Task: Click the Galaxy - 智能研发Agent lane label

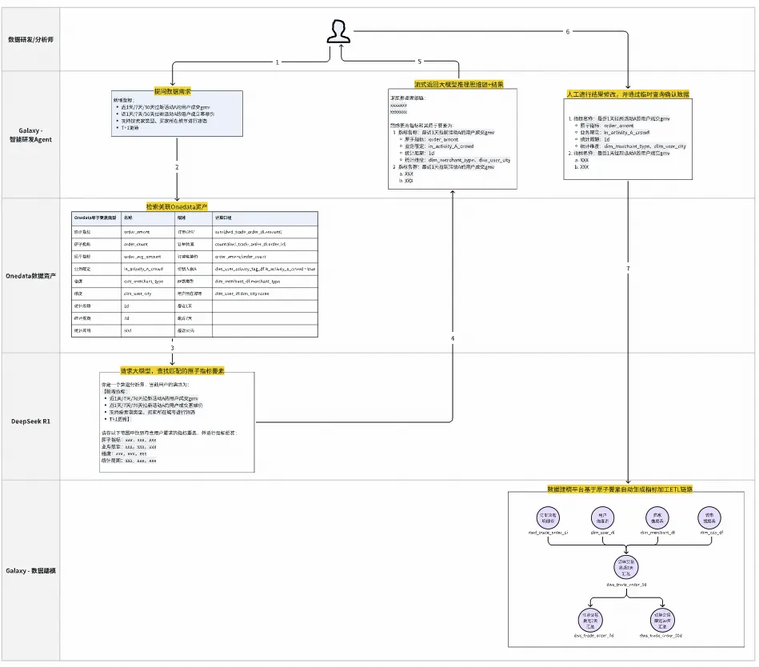Action: tap(30, 135)
